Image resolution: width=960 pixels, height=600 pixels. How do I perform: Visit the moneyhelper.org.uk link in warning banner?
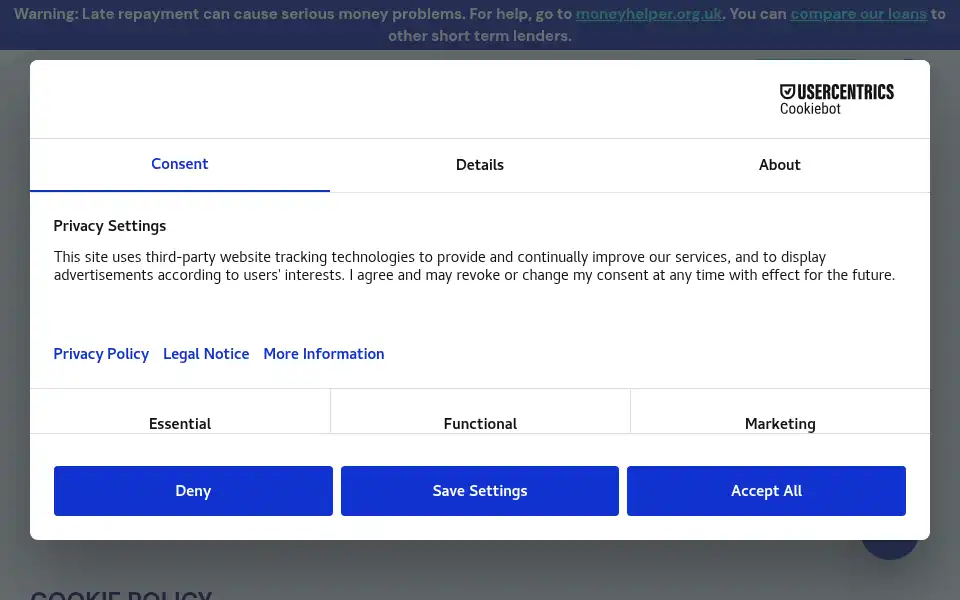click(x=648, y=13)
